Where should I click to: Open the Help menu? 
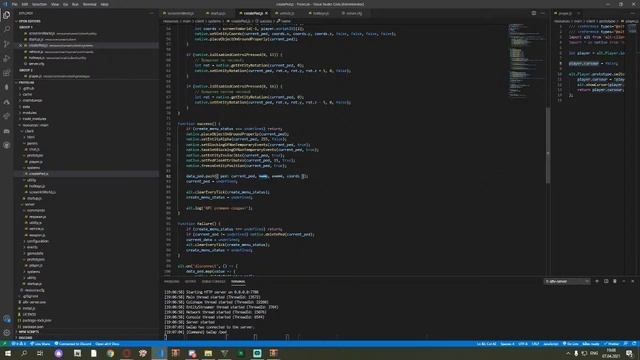click(104, 4)
